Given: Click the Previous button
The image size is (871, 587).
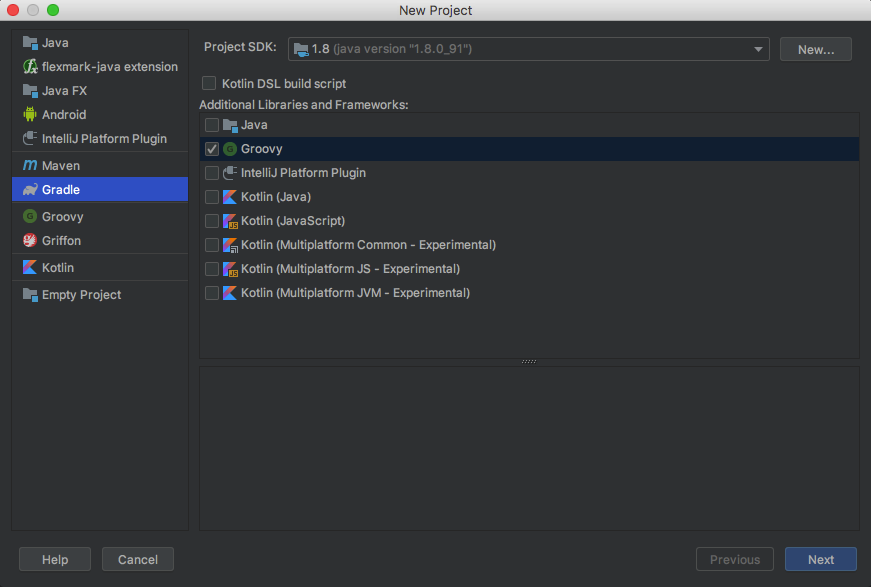Looking at the screenshot, I should (734, 559).
